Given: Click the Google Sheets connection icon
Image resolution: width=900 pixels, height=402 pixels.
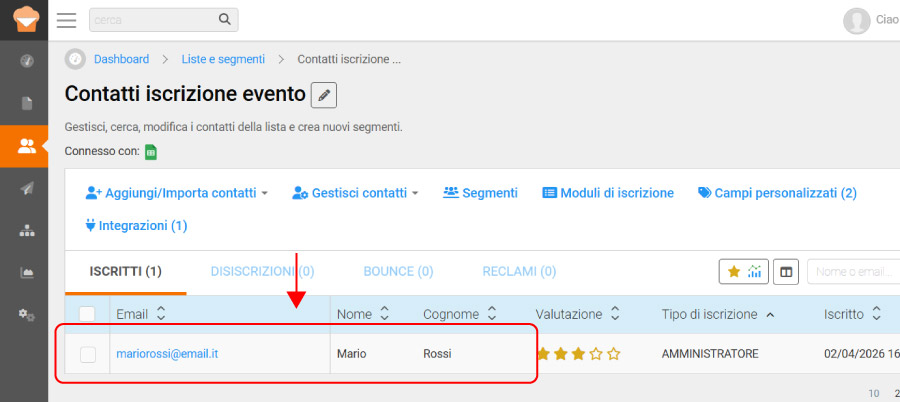Looking at the screenshot, I should click(x=151, y=152).
